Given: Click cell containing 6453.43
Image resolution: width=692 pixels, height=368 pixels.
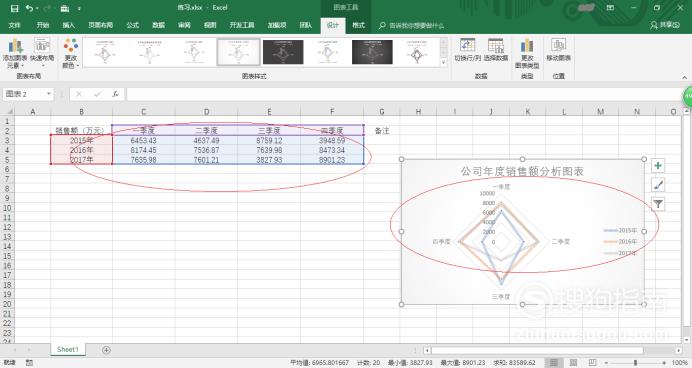Looking at the screenshot, I should coord(143,140).
